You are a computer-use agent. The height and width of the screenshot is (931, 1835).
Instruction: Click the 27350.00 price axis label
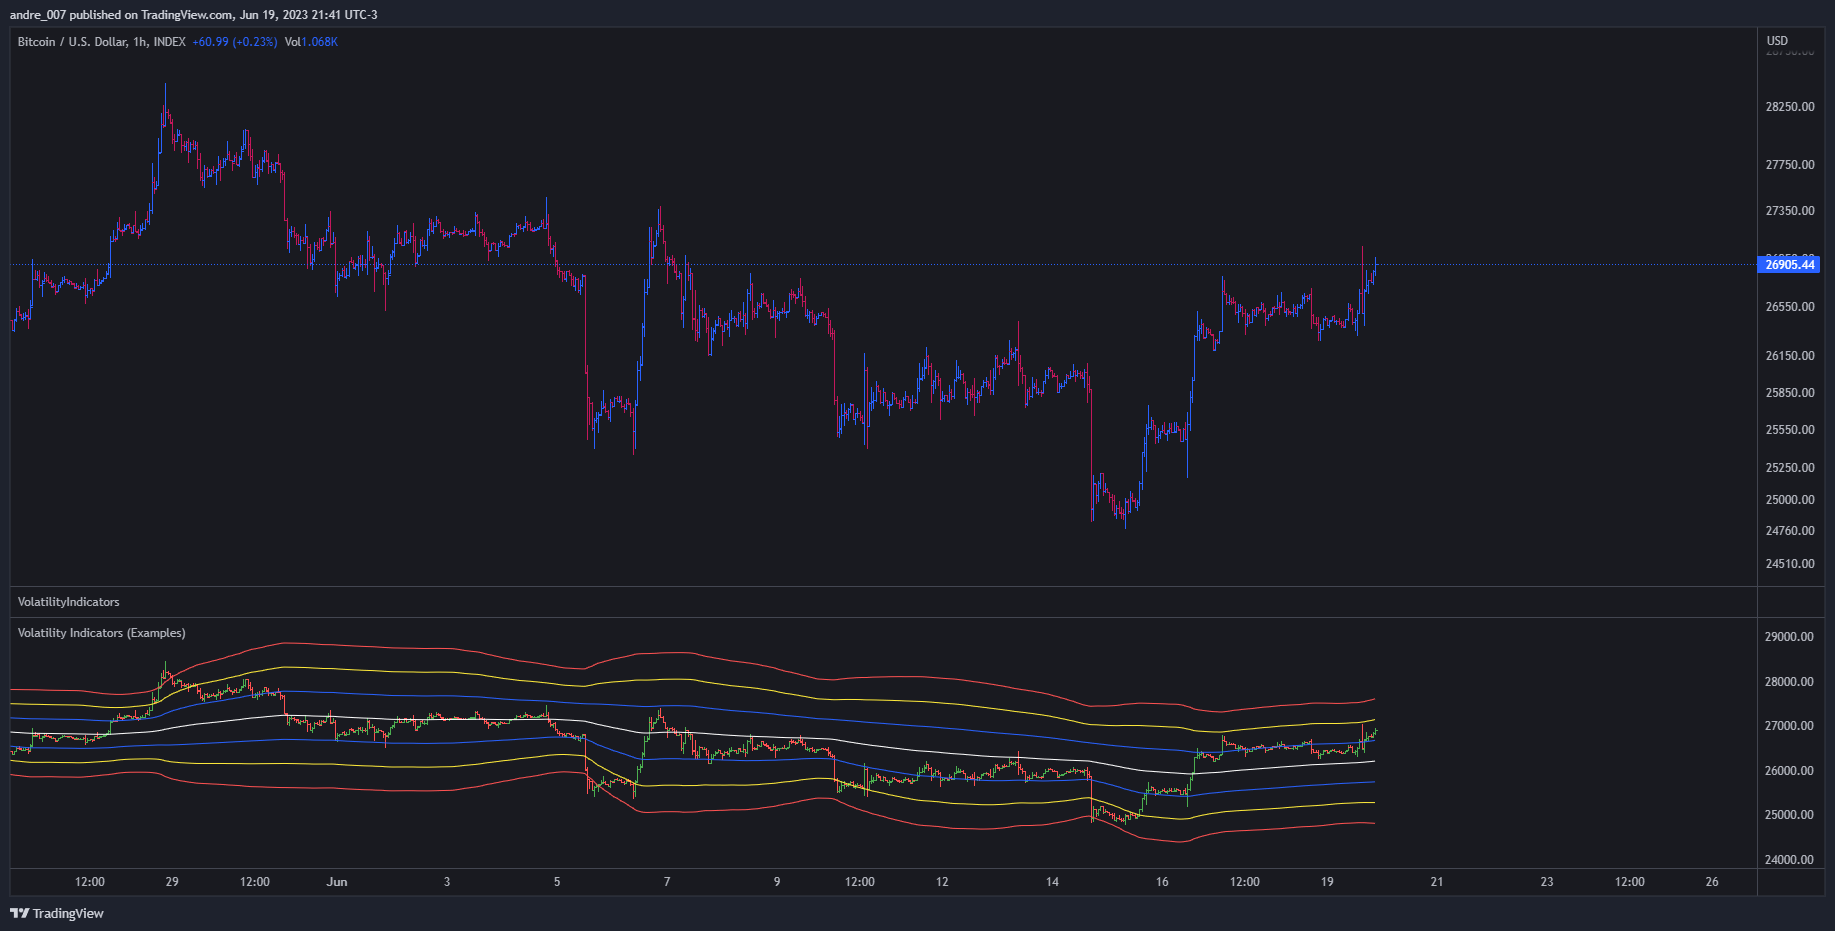click(1790, 211)
